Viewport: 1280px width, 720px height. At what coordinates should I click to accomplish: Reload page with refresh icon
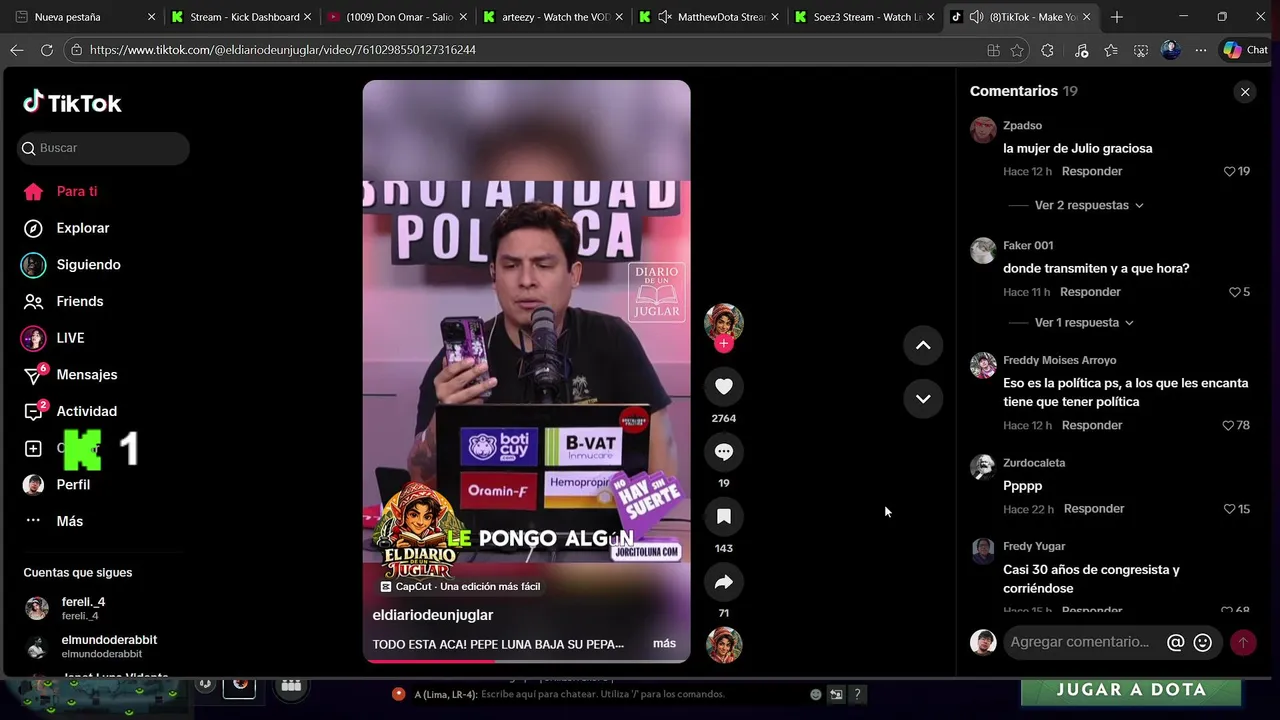(47, 50)
